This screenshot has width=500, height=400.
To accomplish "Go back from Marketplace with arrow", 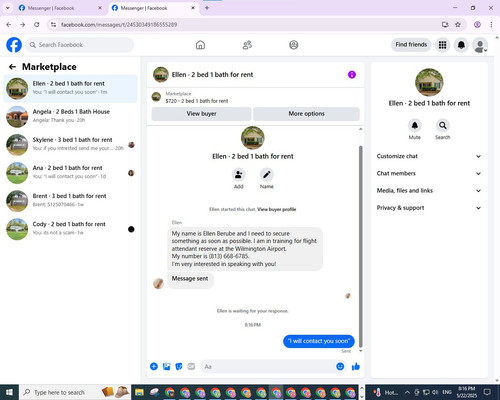I will coord(12,67).
